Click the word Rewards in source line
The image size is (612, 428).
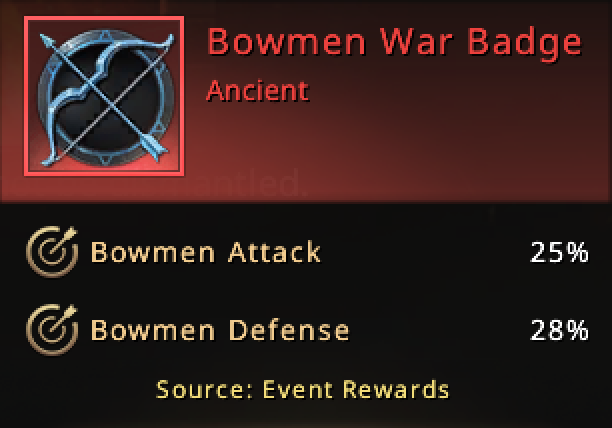coord(396,389)
